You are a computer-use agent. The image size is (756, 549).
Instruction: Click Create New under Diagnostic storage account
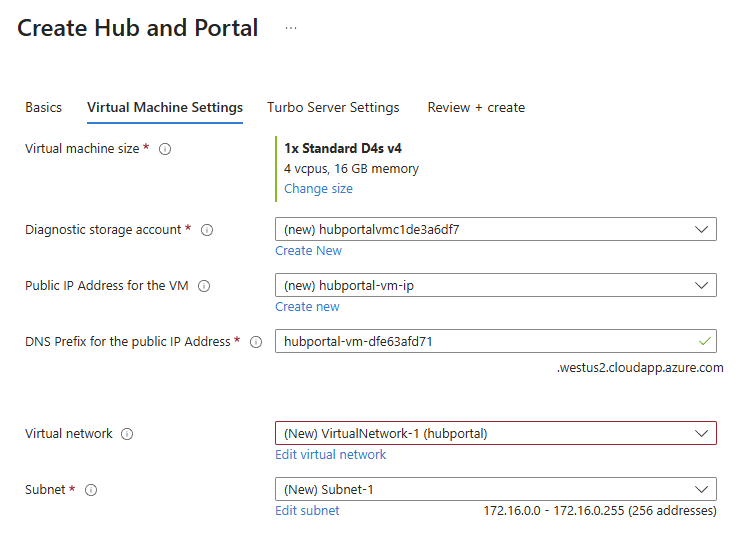[308, 251]
